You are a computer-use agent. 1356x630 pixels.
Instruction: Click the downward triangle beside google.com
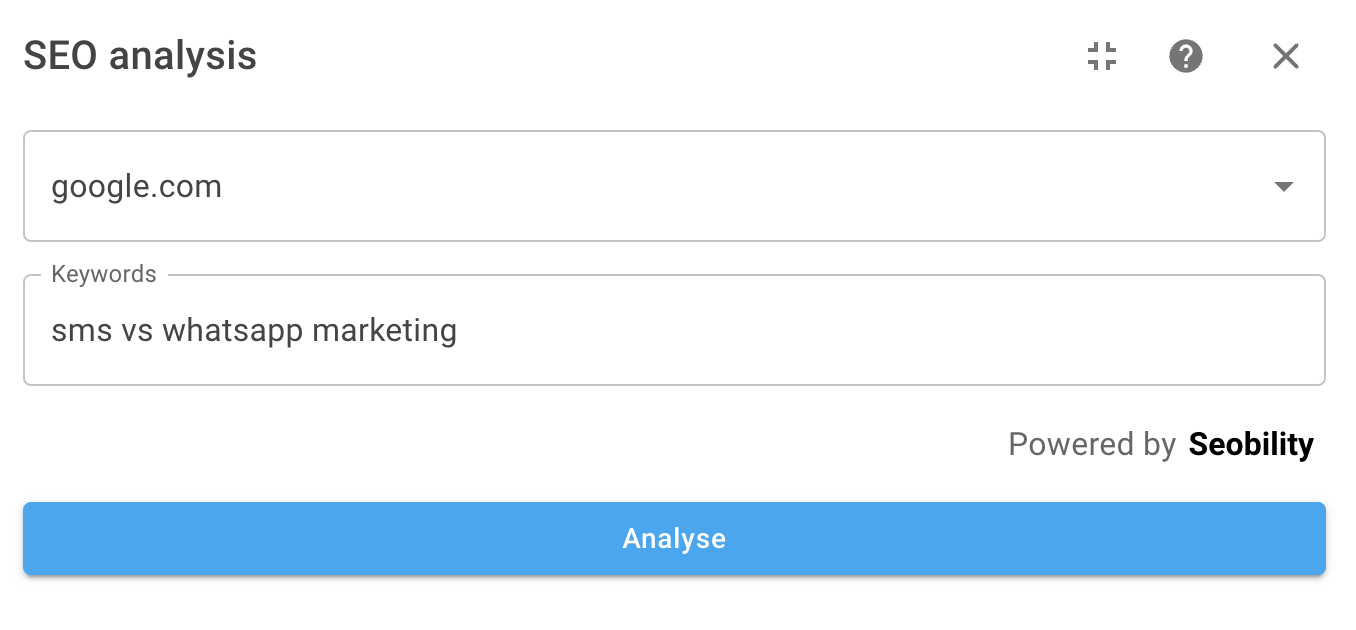pos(1284,187)
